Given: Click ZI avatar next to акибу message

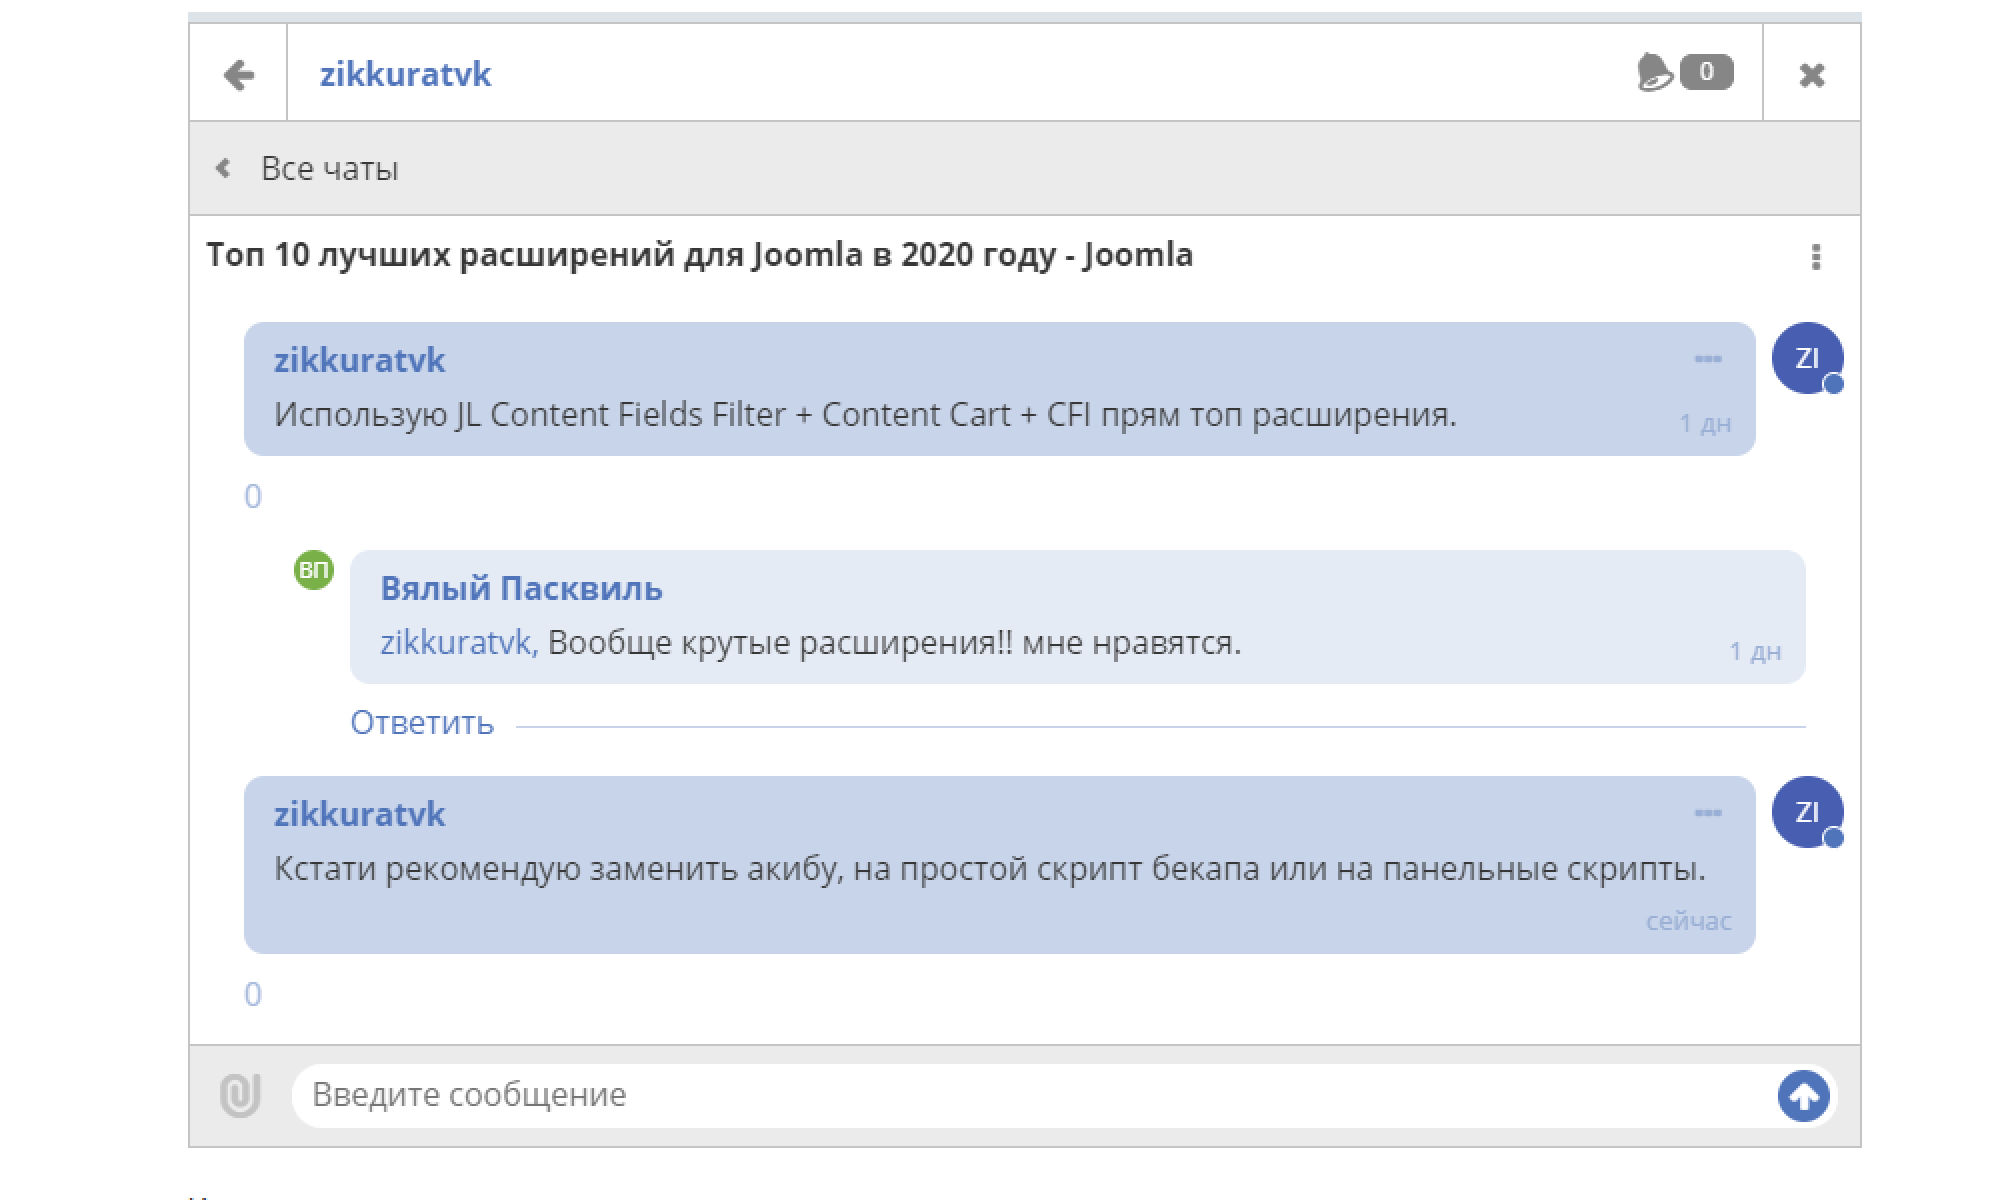Looking at the screenshot, I should [1807, 812].
